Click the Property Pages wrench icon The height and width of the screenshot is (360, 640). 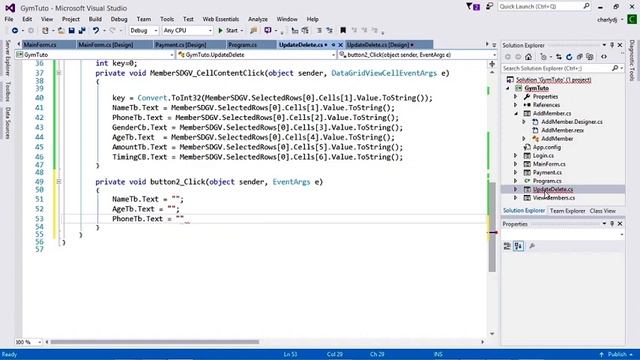532,246
